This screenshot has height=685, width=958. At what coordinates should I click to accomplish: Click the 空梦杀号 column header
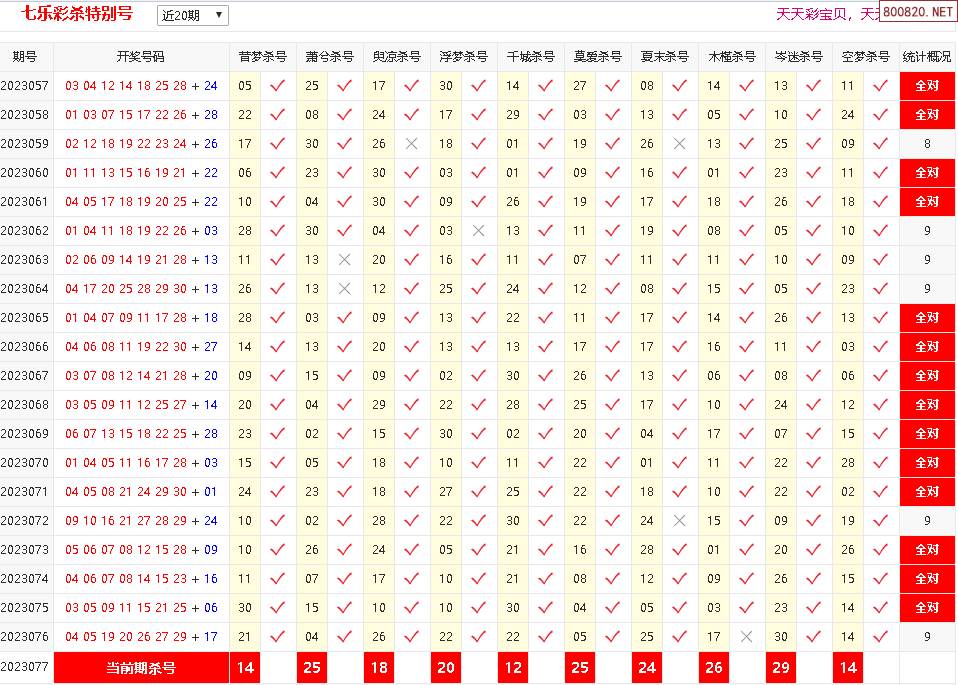pyautogui.click(x=866, y=57)
